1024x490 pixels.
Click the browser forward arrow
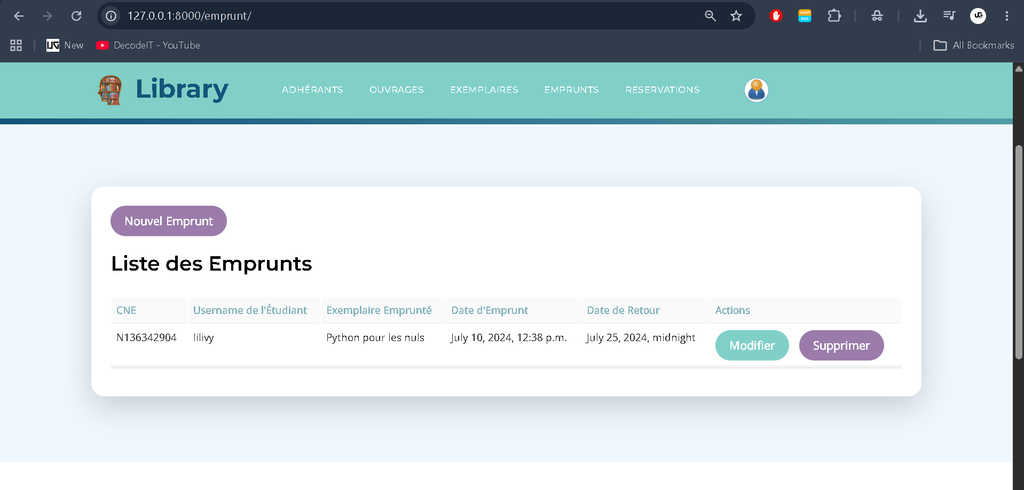point(47,16)
